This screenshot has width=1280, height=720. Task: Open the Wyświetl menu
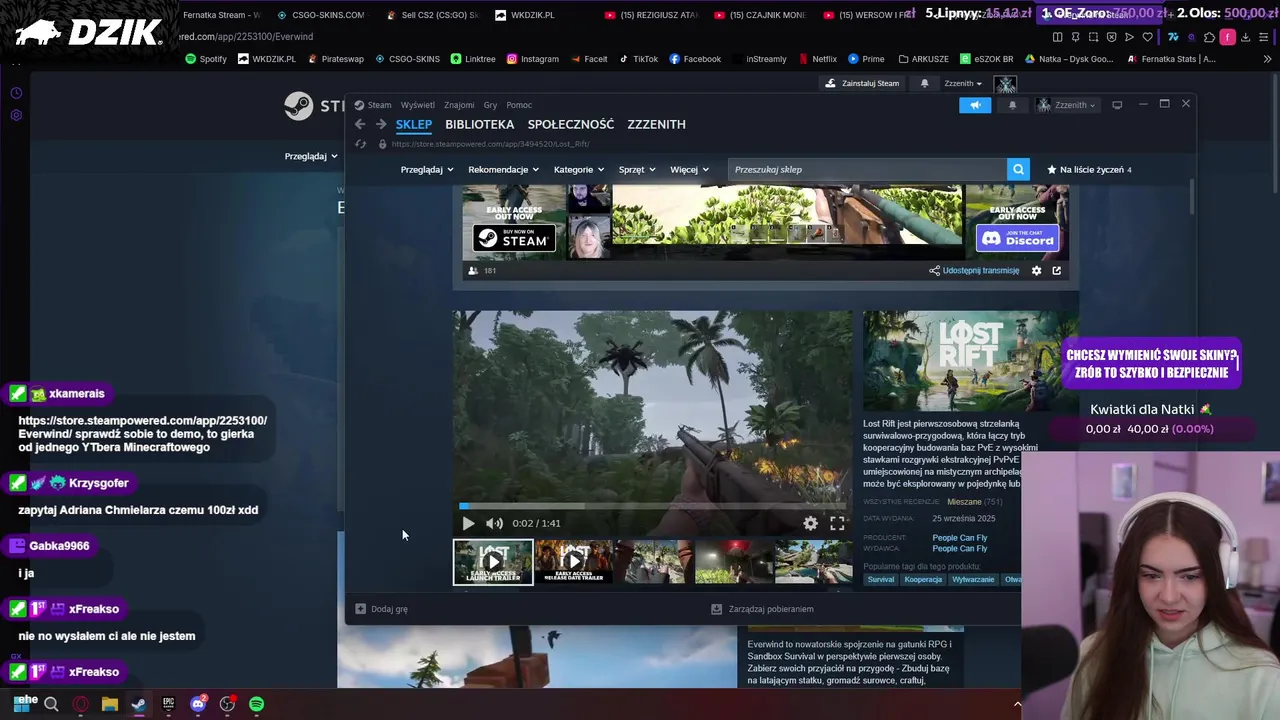(417, 105)
